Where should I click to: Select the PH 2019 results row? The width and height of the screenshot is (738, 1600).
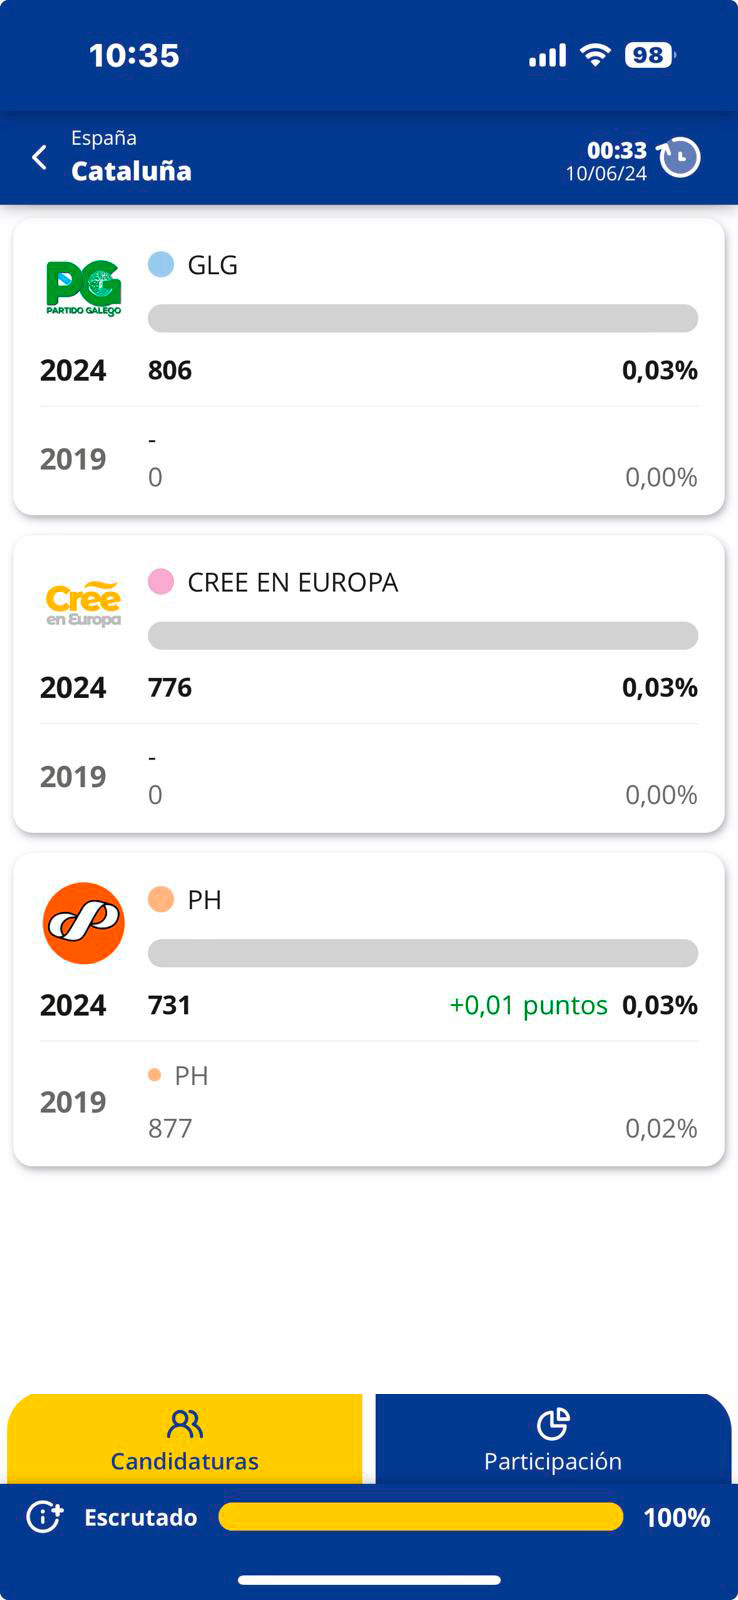tap(368, 1102)
